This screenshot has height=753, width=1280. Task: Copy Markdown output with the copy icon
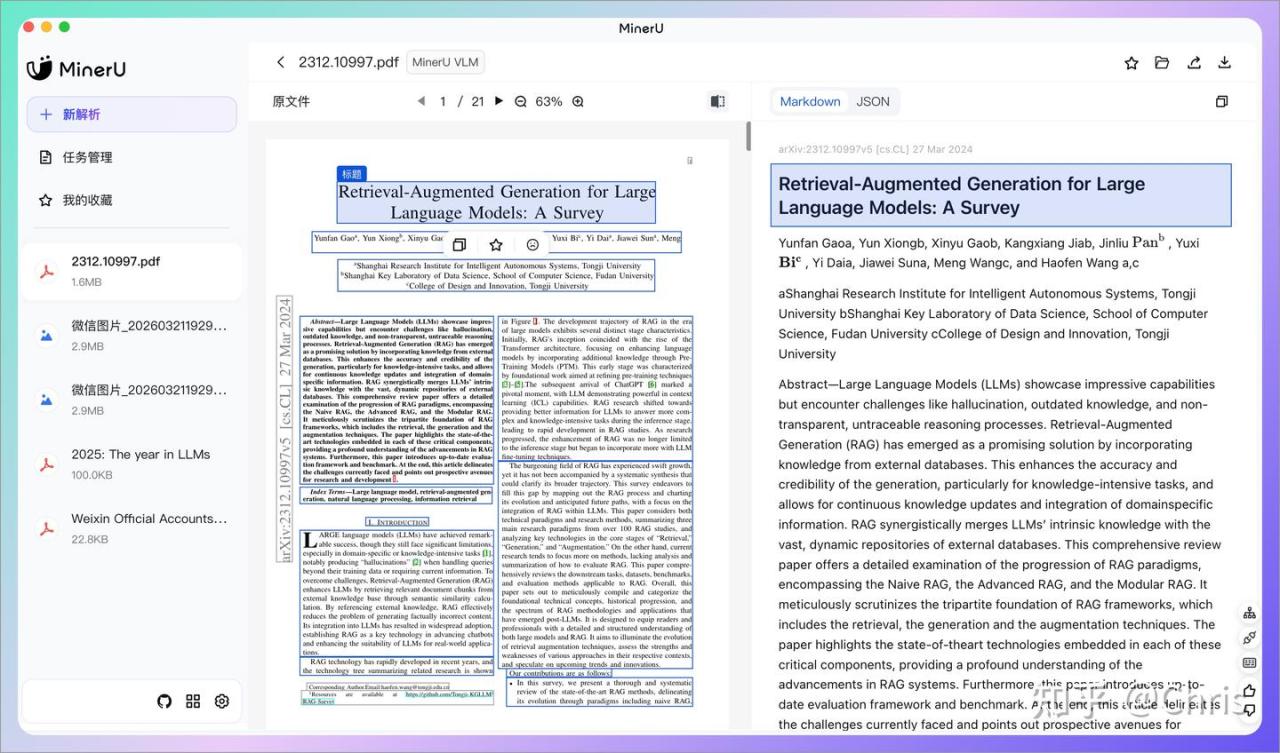pos(1221,102)
